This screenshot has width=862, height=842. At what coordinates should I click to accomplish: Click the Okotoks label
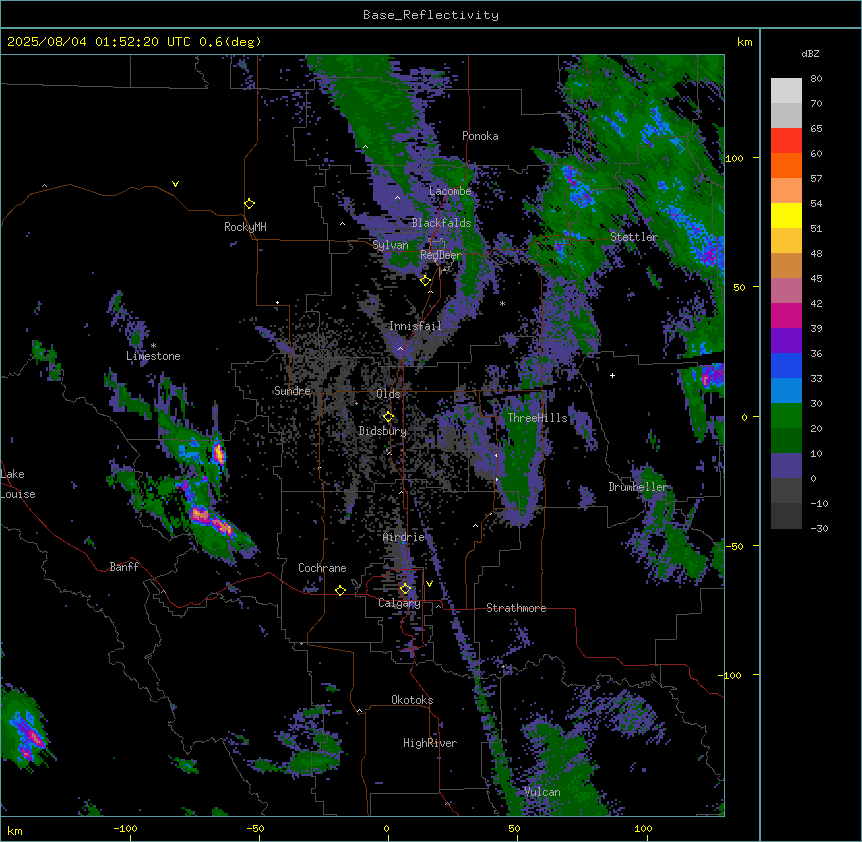point(412,700)
